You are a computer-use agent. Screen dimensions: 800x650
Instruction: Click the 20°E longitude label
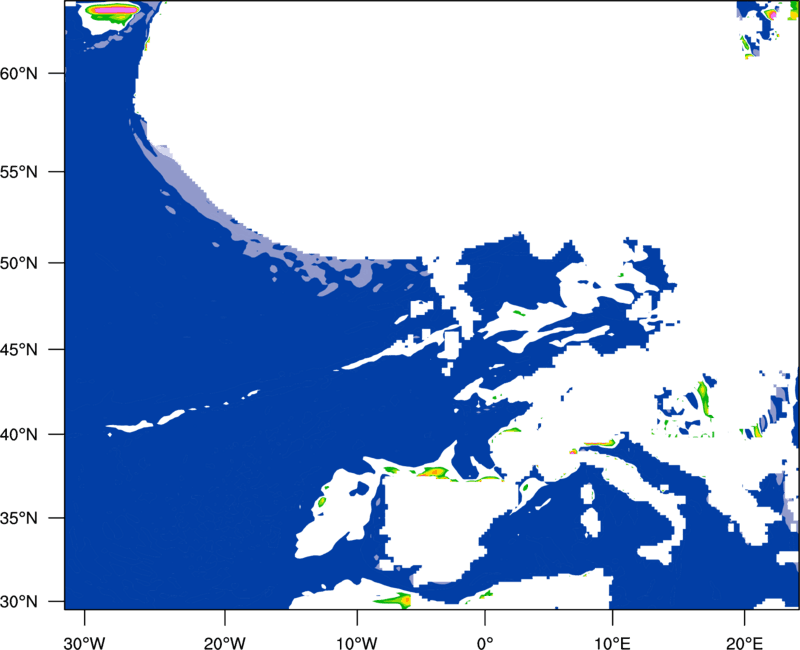[744, 643]
